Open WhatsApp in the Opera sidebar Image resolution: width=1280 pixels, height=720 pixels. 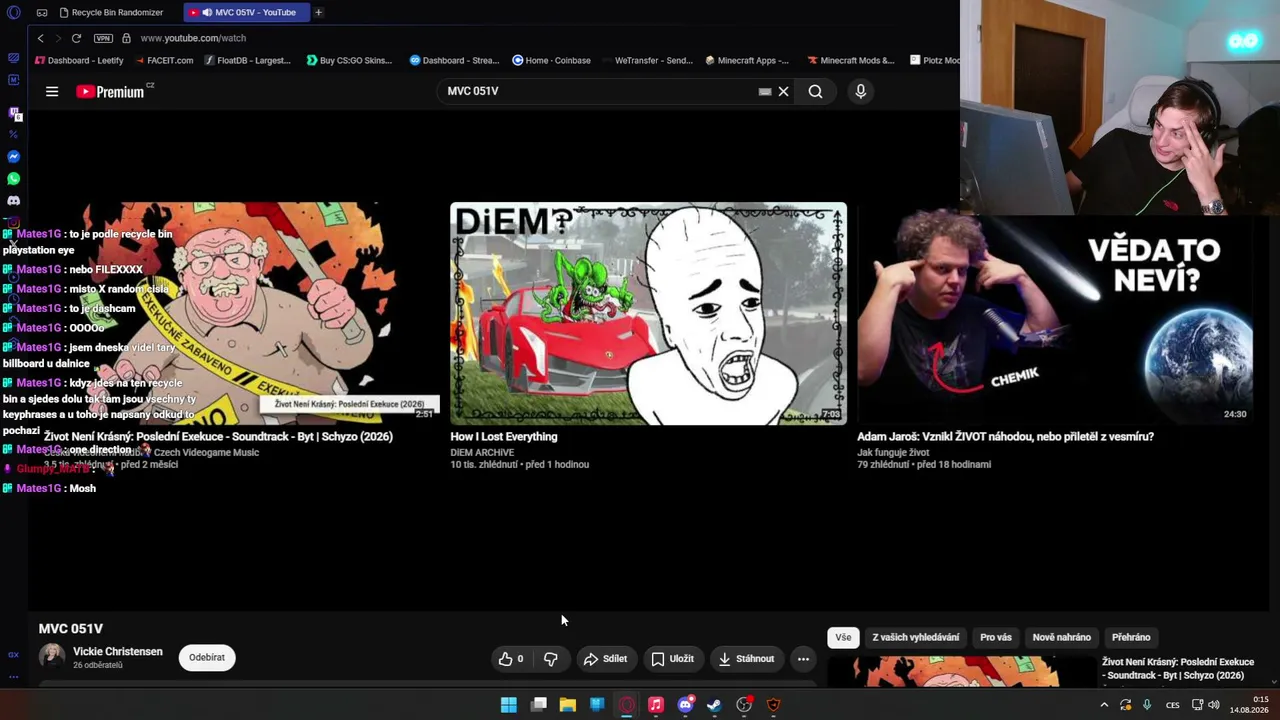coord(13,179)
